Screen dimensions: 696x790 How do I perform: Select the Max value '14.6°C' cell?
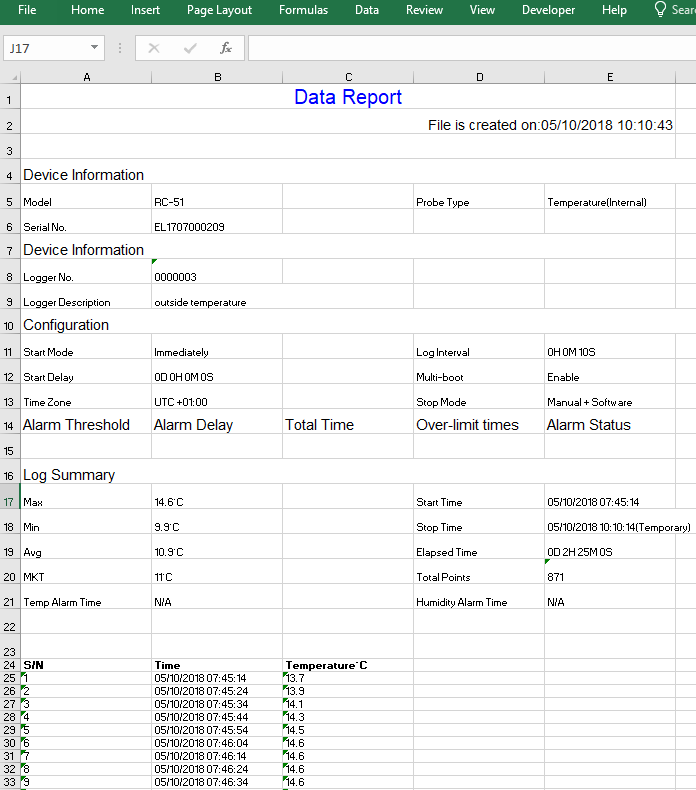pos(217,497)
